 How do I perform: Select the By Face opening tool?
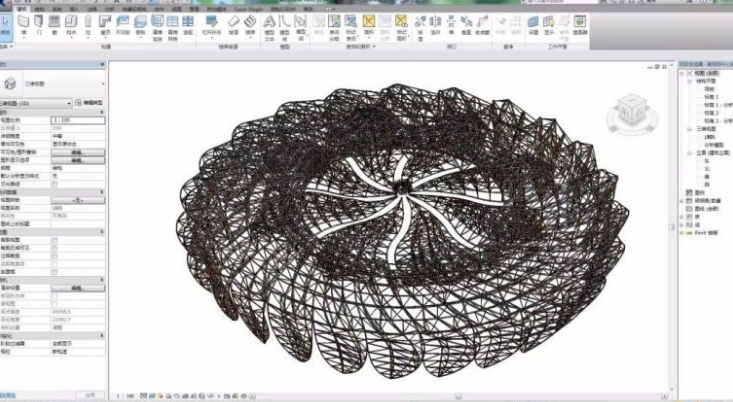click(420, 27)
